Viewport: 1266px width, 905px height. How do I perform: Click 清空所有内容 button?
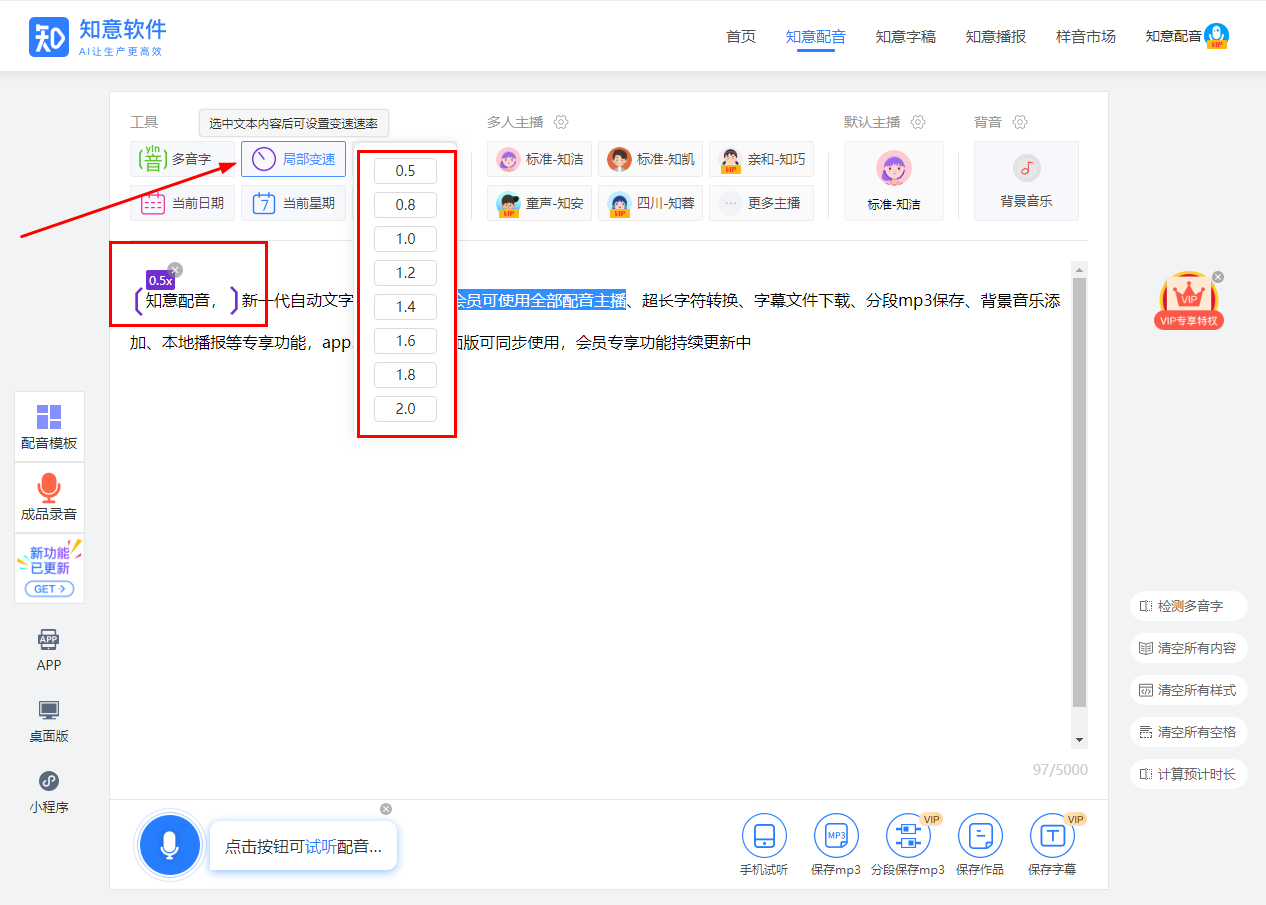tap(1188, 648)
